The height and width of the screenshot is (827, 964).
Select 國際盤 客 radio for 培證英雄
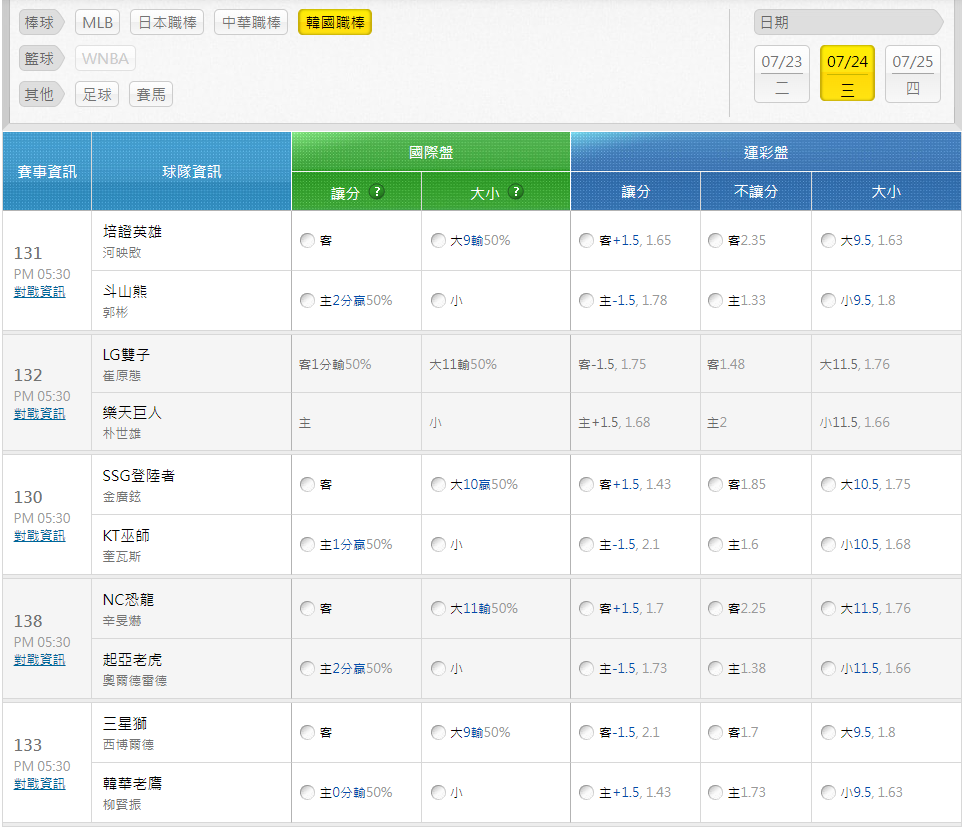307,240
